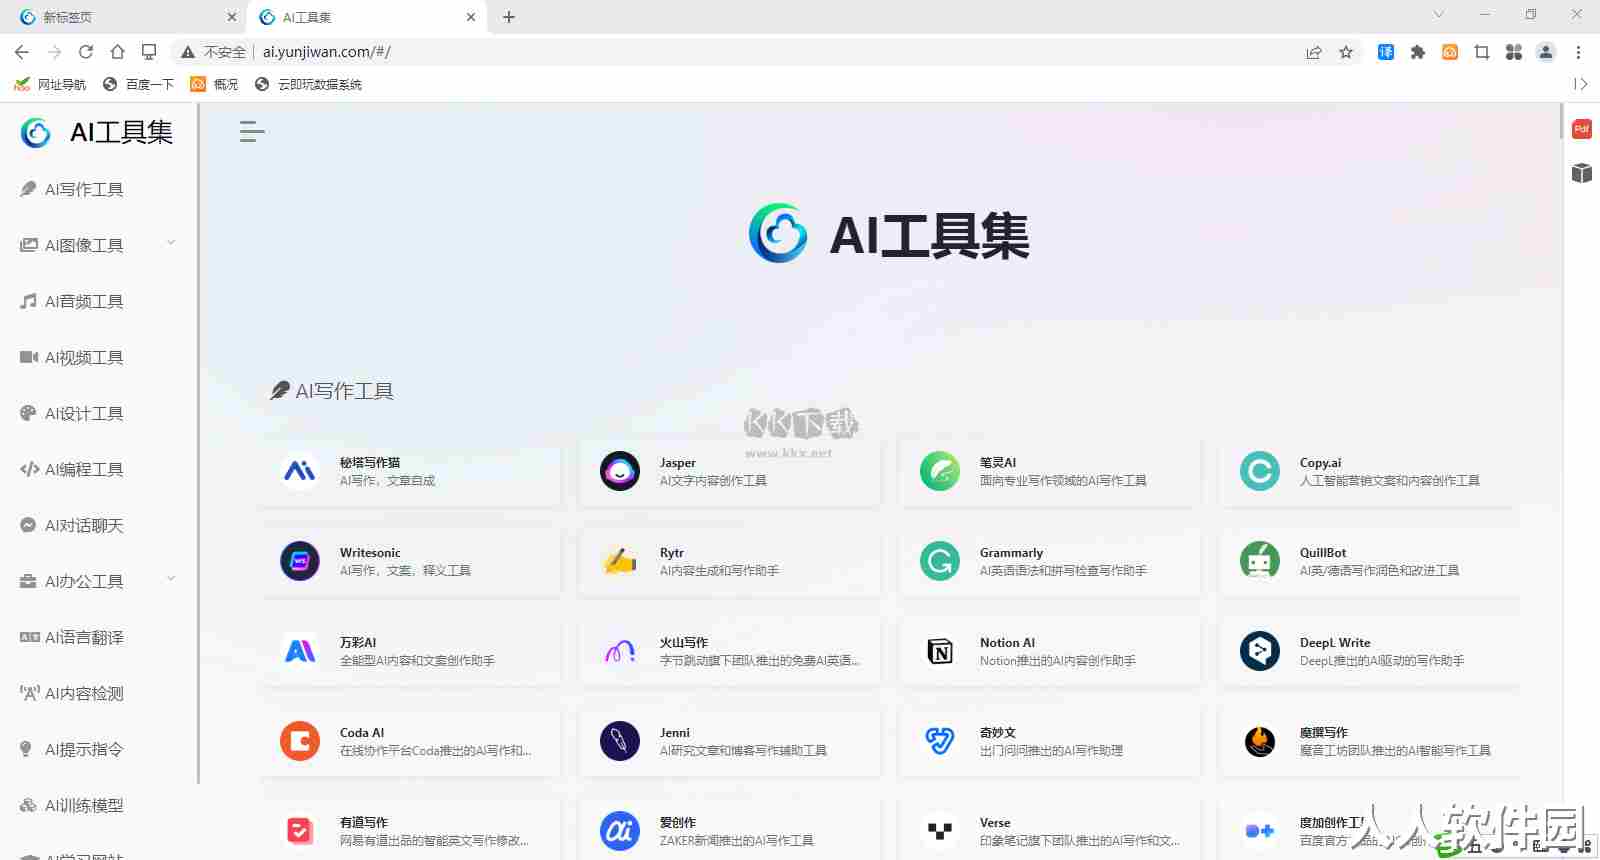Open the 爱创作 blue icon
1600x860 pixels.
[x=620, y=831]
